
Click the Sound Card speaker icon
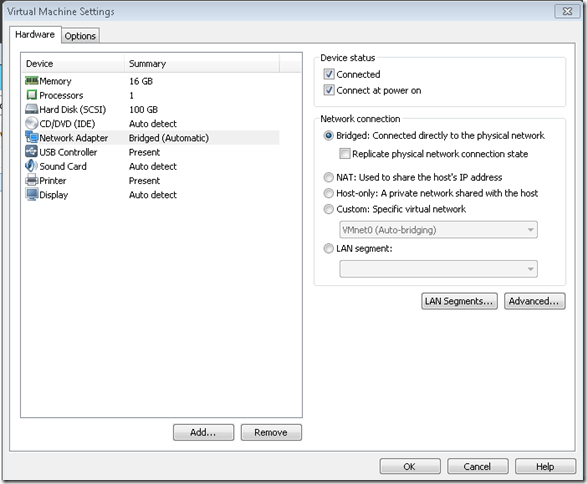tap(31, 166)
